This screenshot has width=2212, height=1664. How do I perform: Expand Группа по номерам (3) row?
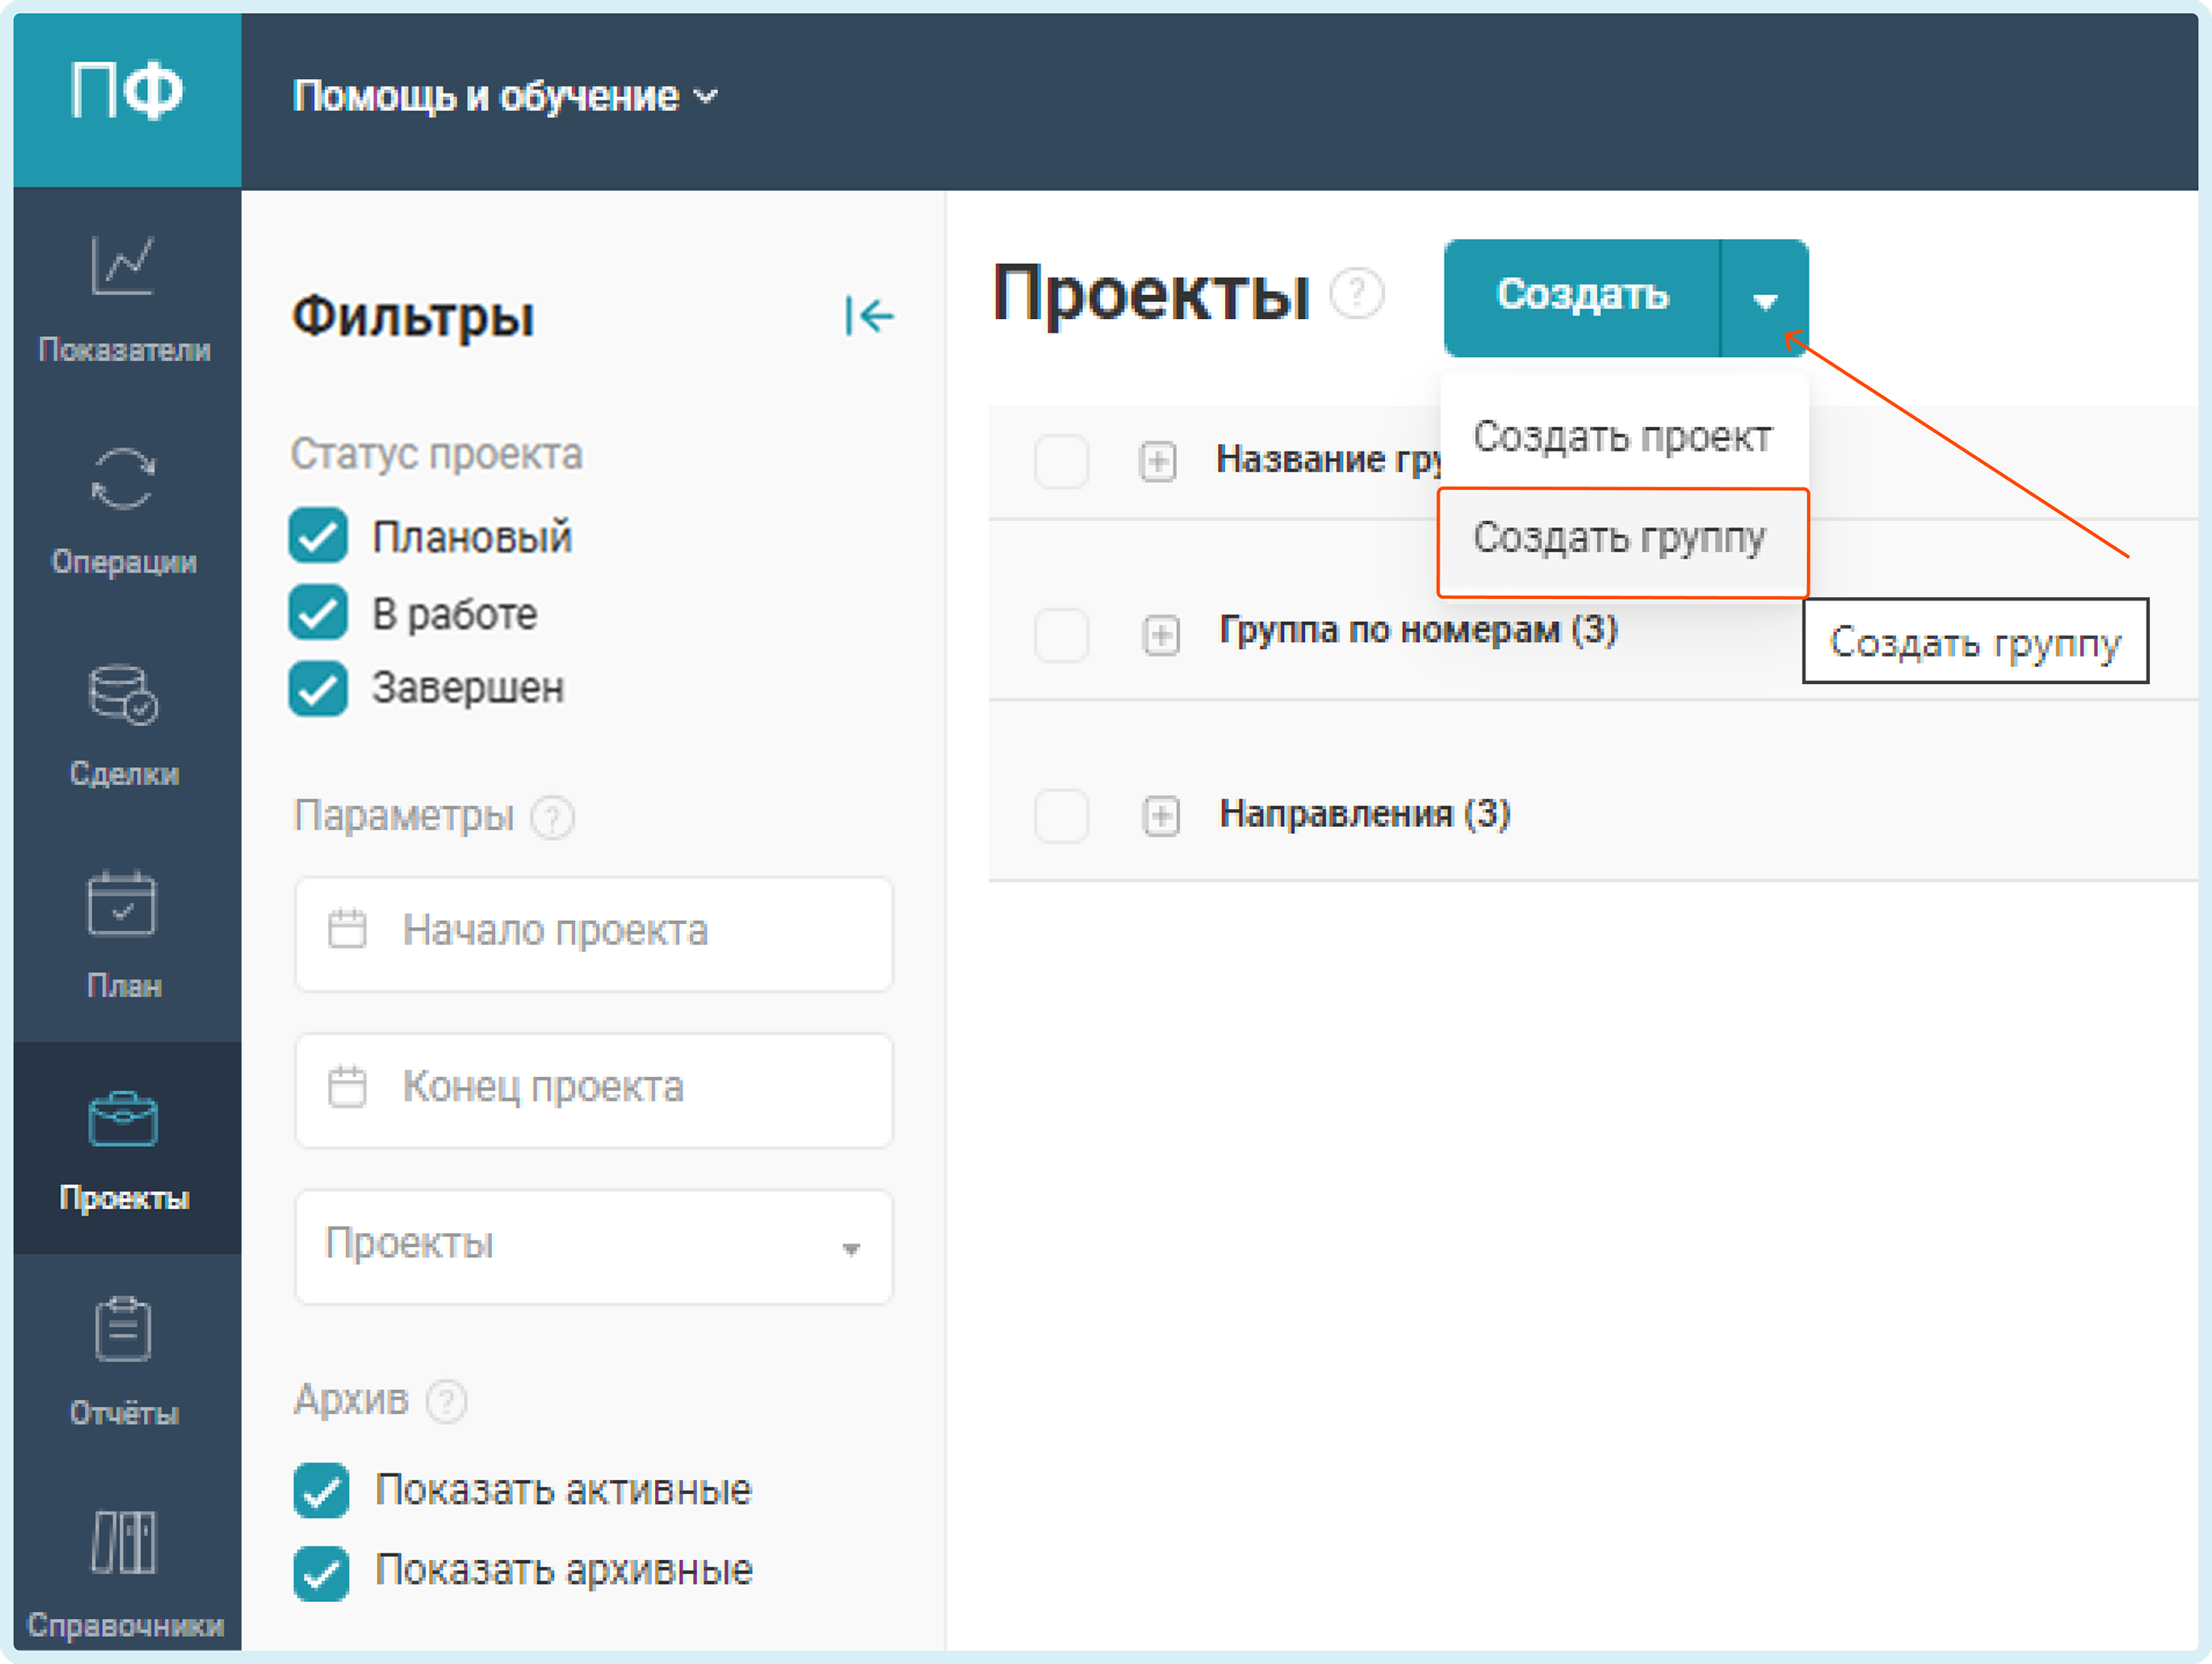(1161, 634)
